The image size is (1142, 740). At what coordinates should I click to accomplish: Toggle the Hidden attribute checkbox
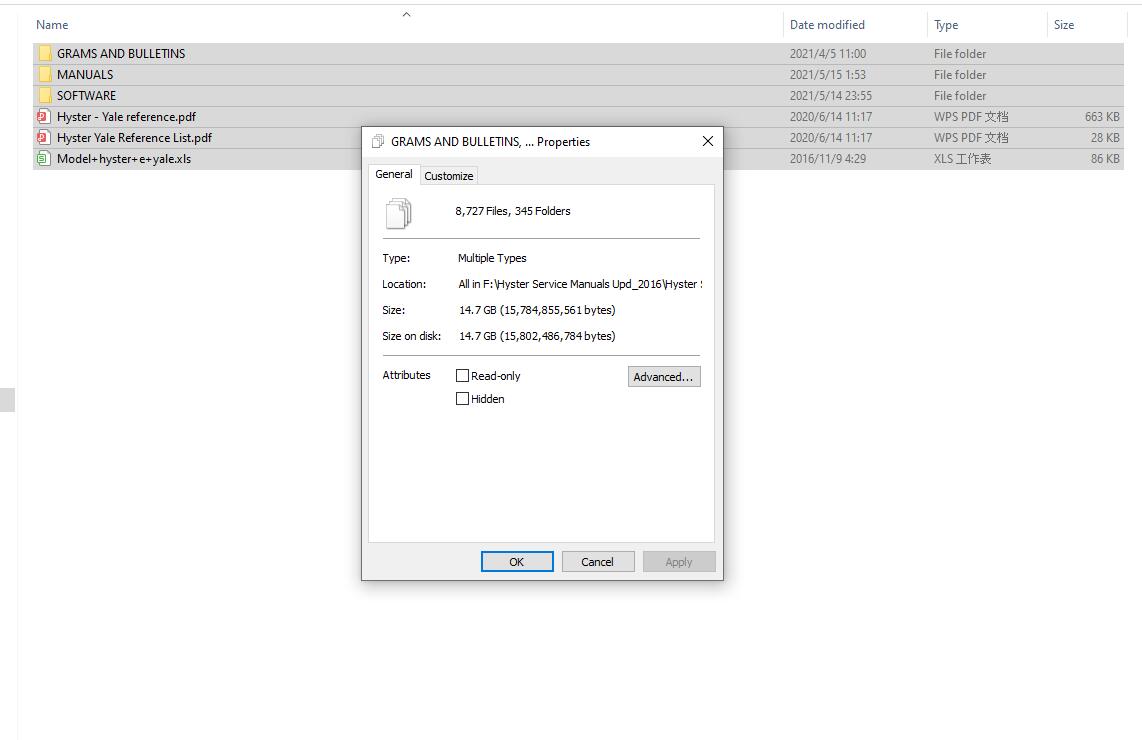tap(462, 398)
